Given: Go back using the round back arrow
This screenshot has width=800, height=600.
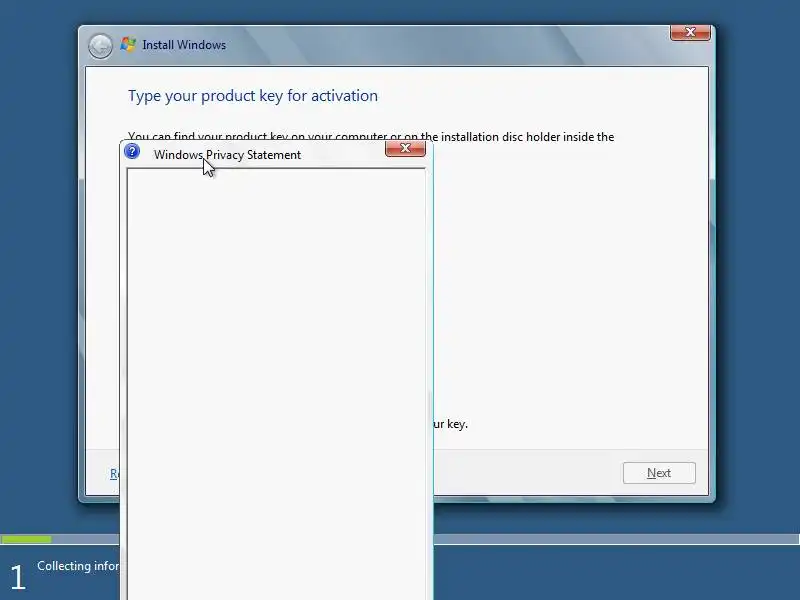Looking at the screenshot, I should point(101,46).
